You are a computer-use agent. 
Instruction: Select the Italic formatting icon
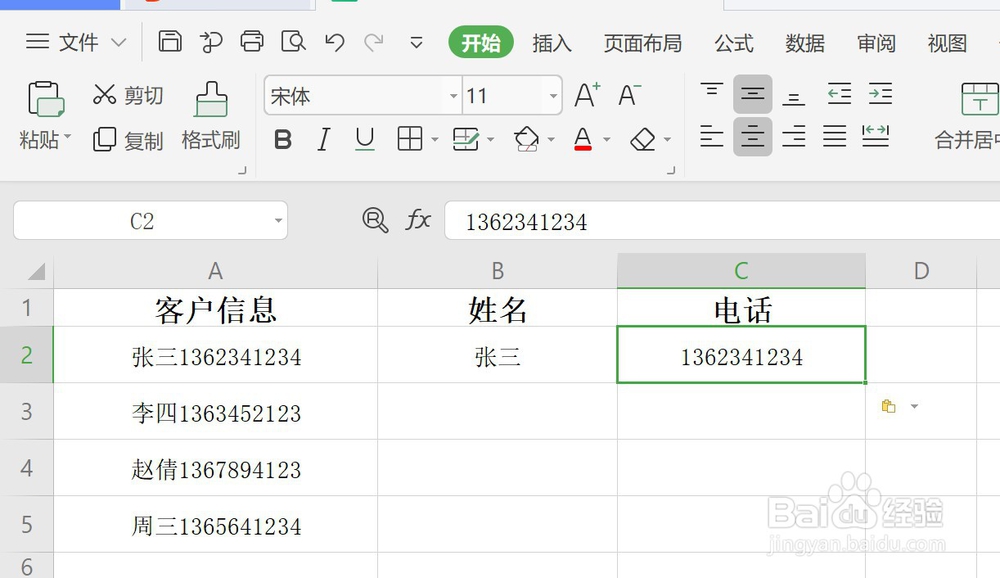click(x=323, y=140)
